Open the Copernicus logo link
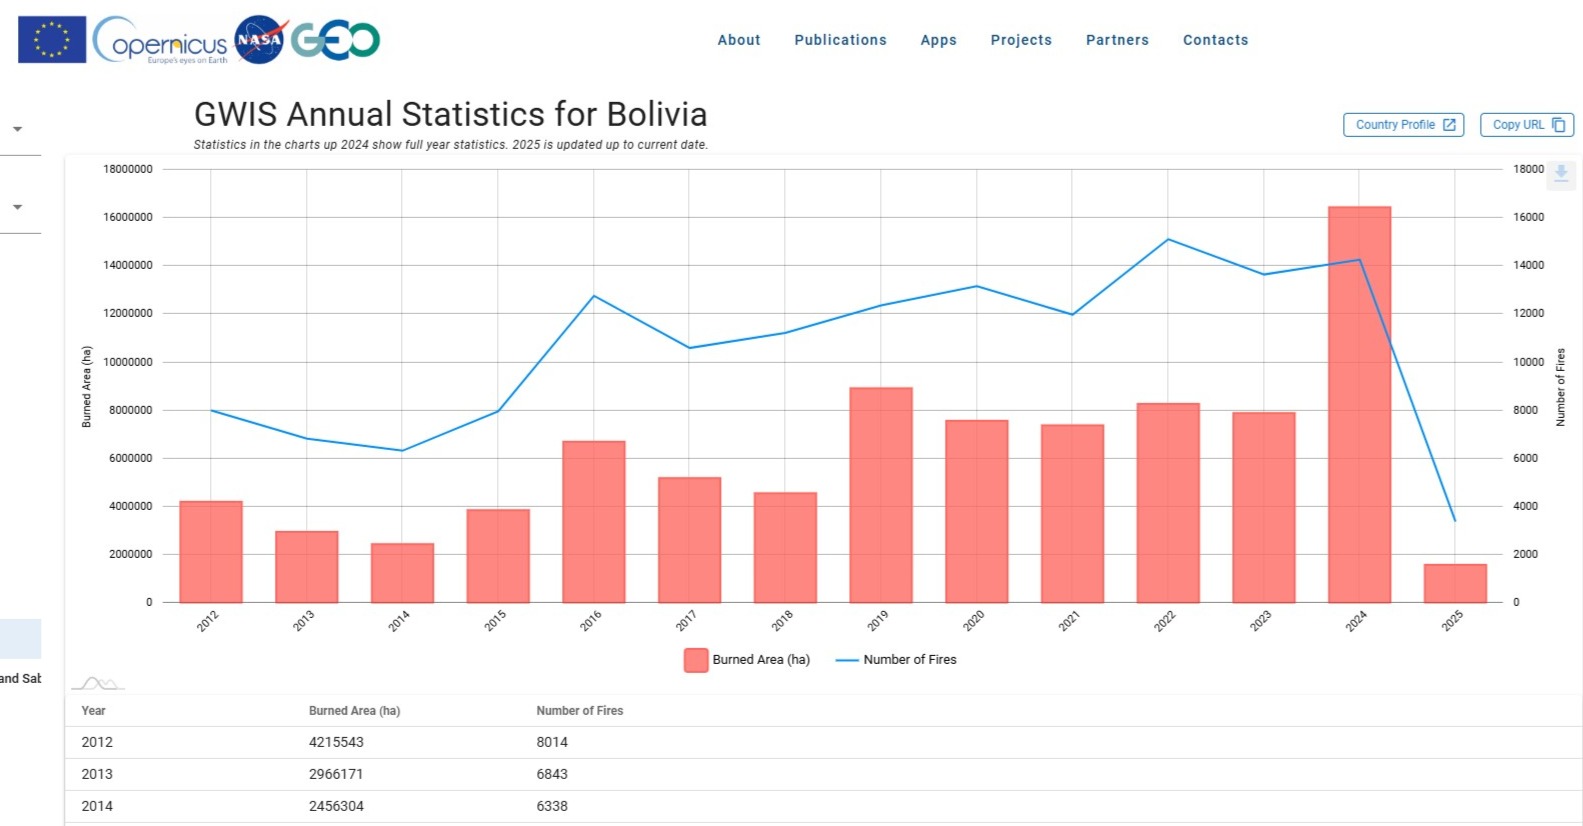 162,42
